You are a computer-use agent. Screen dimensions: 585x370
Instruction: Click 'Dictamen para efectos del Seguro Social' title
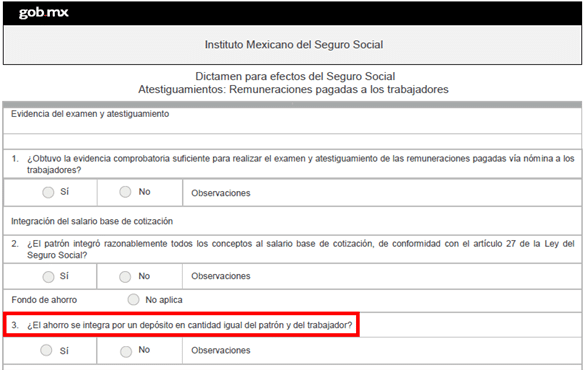[x=295, y=76]
